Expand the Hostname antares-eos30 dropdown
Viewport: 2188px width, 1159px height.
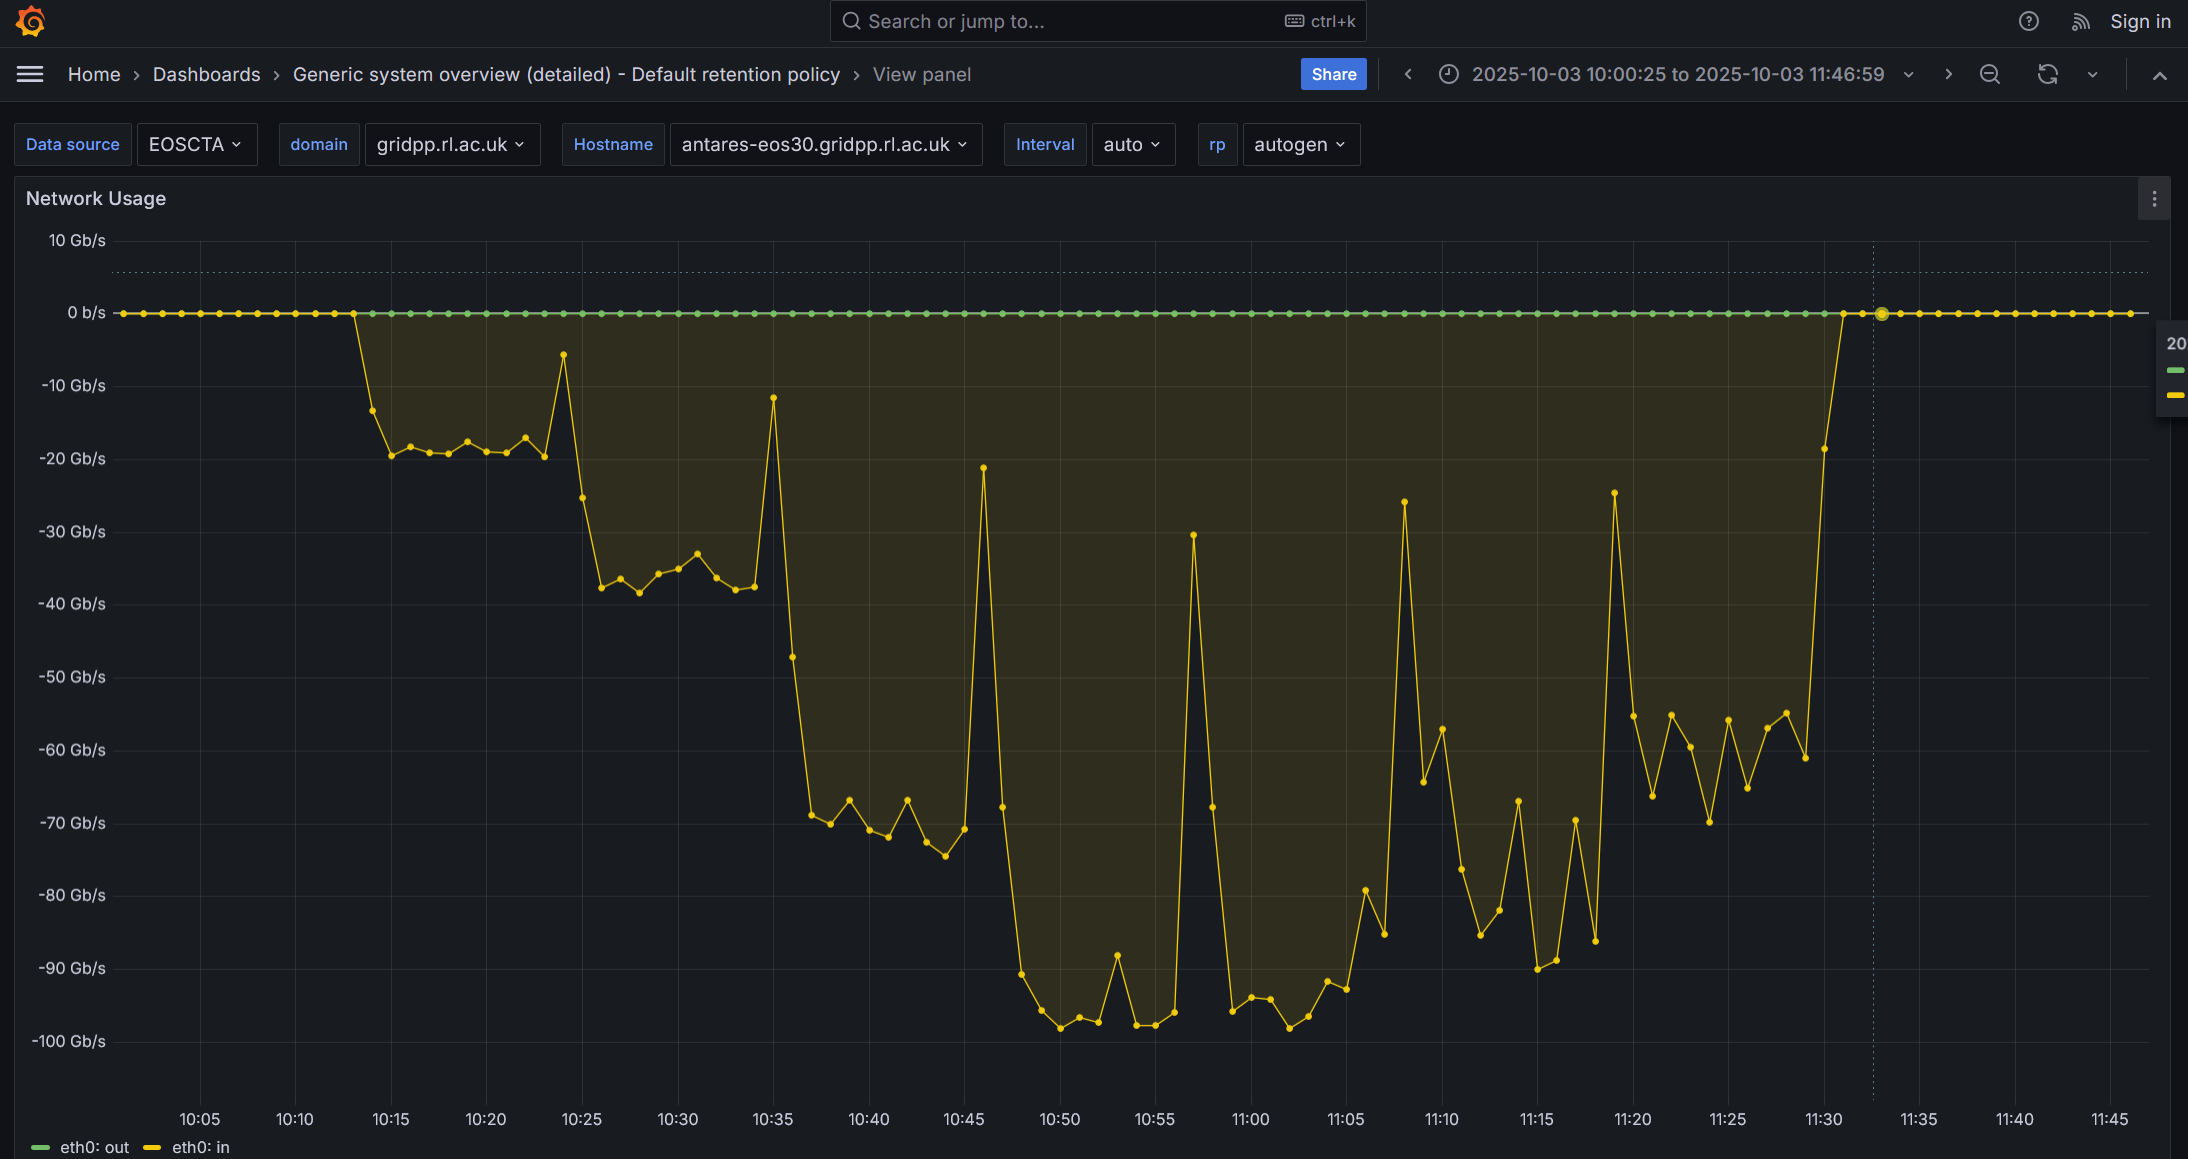click(825, 144)
